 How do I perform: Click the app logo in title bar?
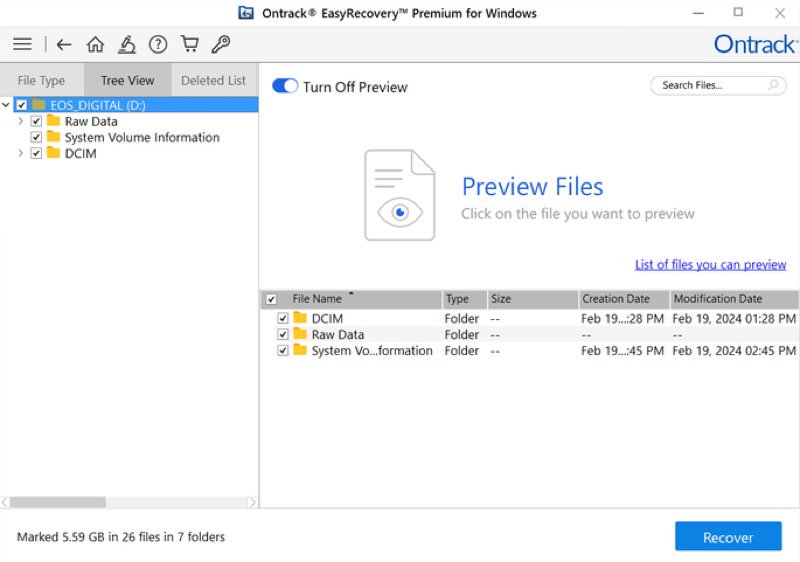[x=246, y=13]
